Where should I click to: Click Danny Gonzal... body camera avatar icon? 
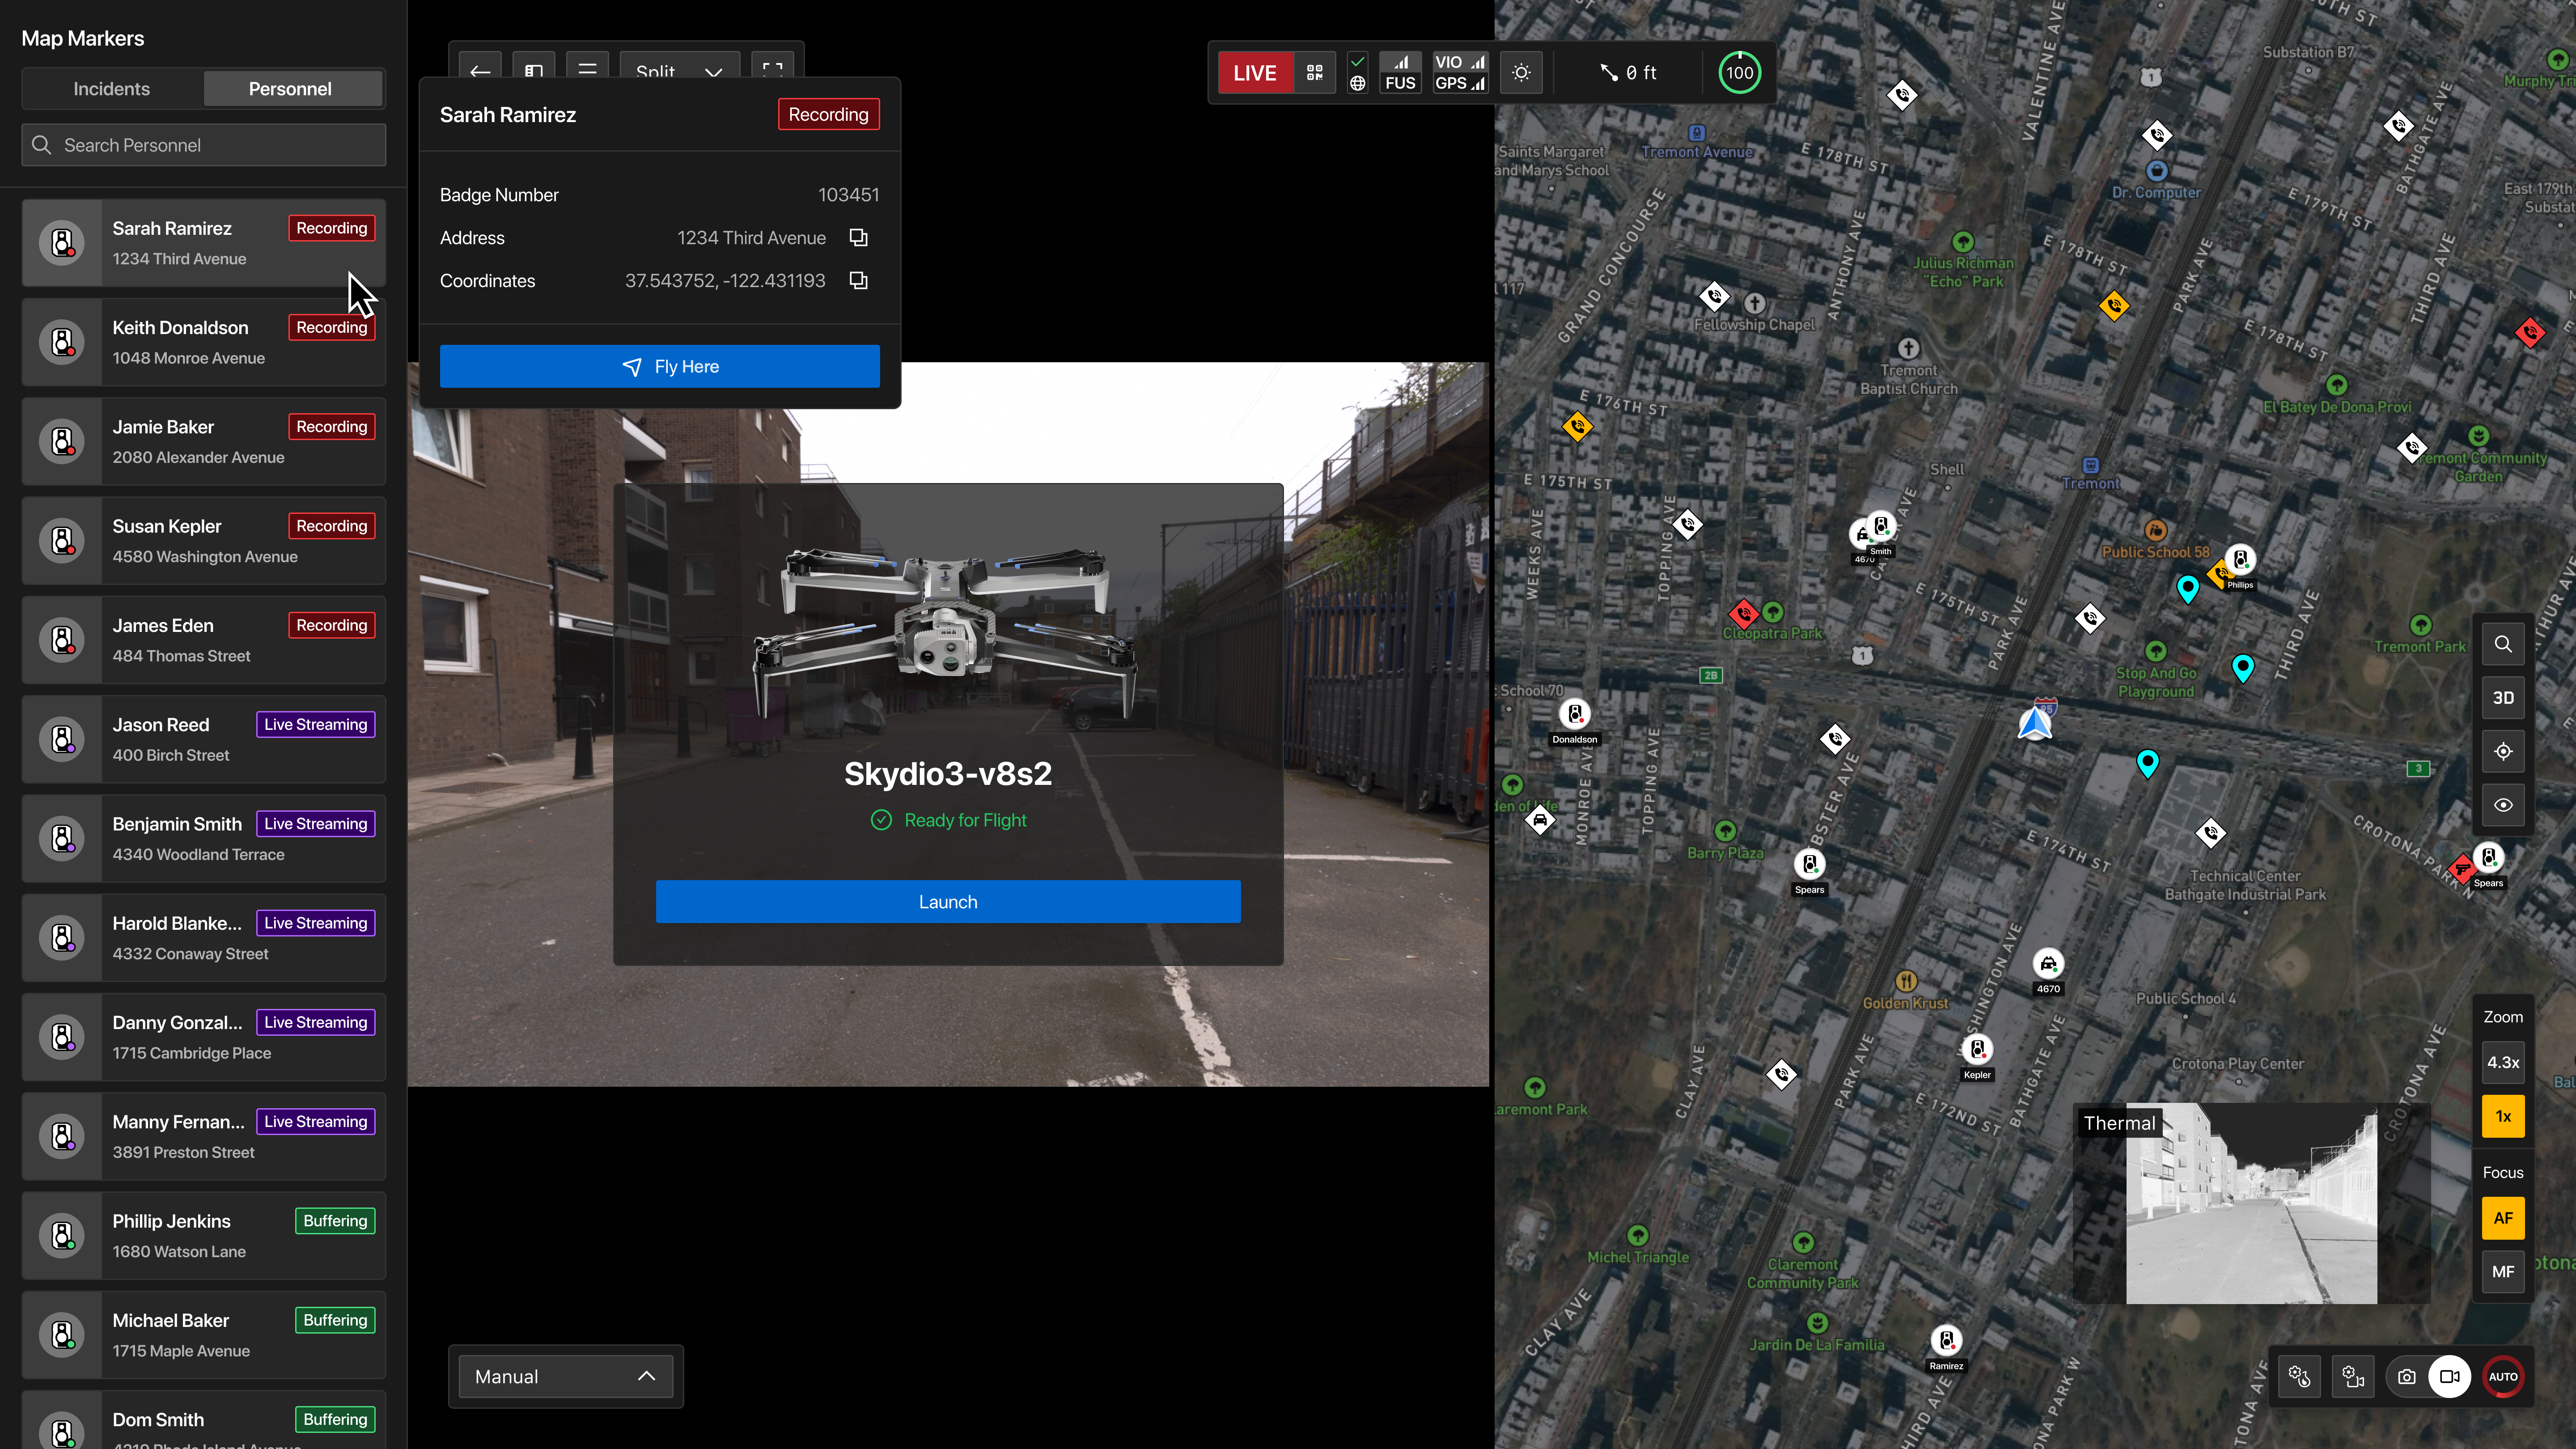[x=62, y=1037]
